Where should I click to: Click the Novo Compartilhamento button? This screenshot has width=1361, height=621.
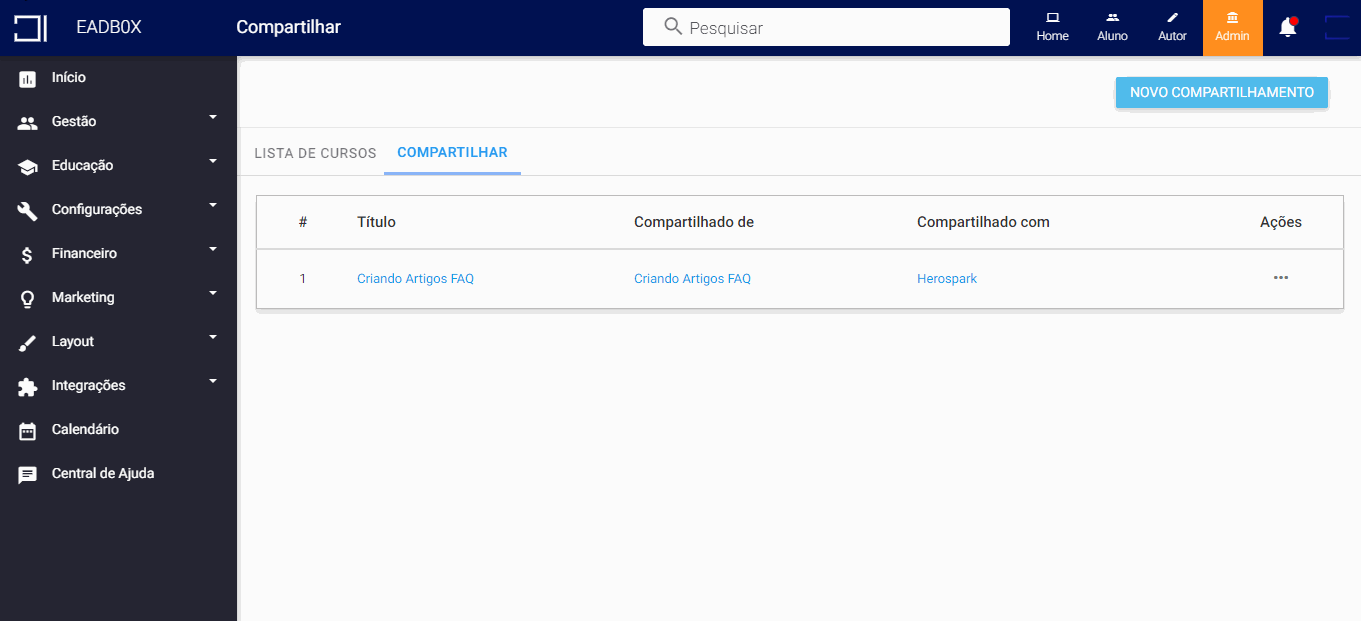1222,92
